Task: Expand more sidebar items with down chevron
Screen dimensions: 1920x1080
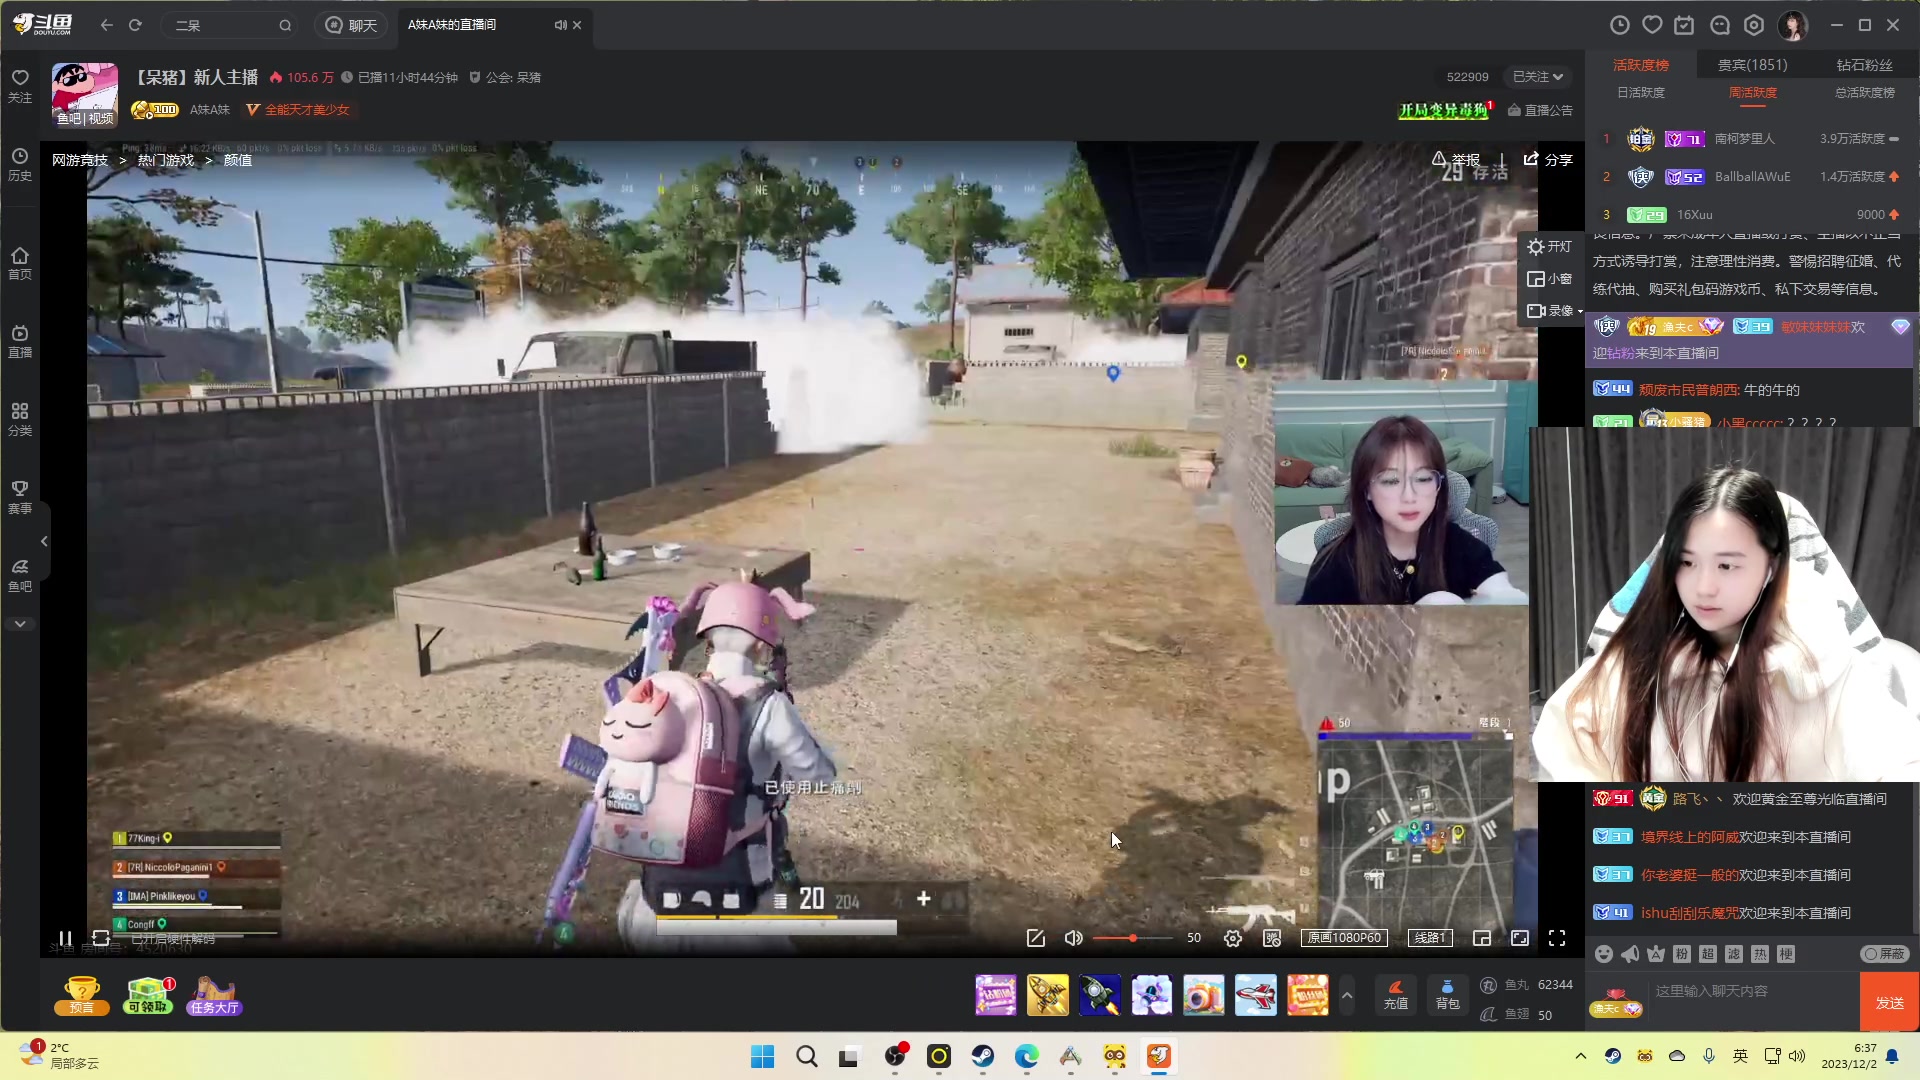Action: pyautogui.click(x=20, y=624)
